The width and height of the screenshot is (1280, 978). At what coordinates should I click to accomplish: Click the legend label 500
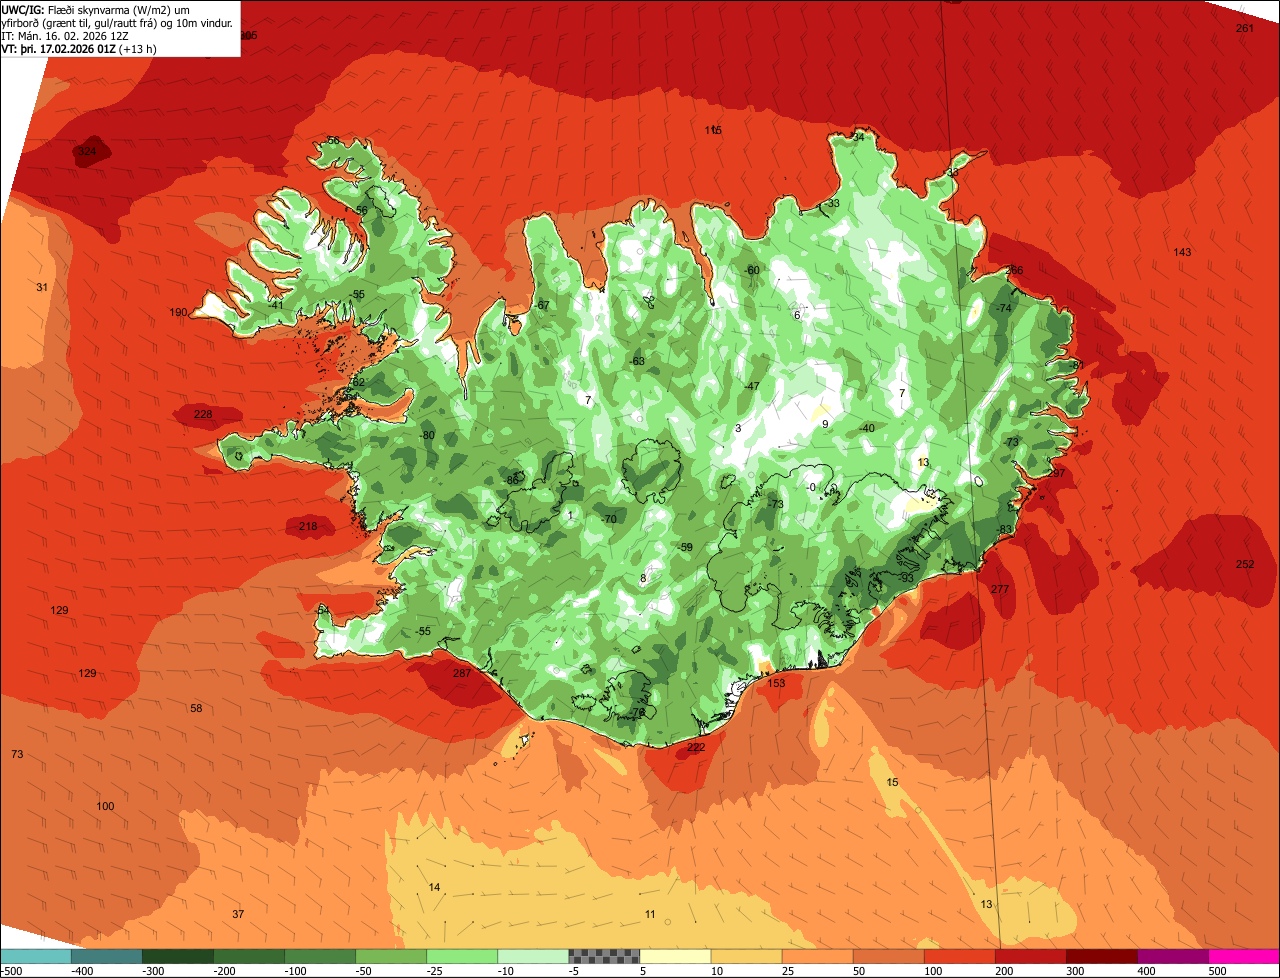[1217, 970]
